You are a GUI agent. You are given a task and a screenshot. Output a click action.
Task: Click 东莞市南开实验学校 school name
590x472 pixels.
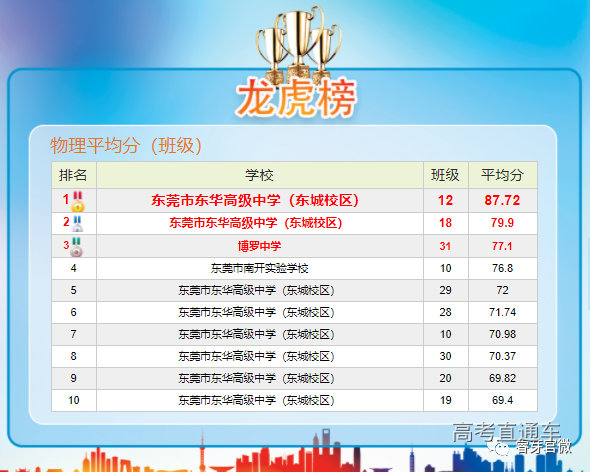[259, 268]
